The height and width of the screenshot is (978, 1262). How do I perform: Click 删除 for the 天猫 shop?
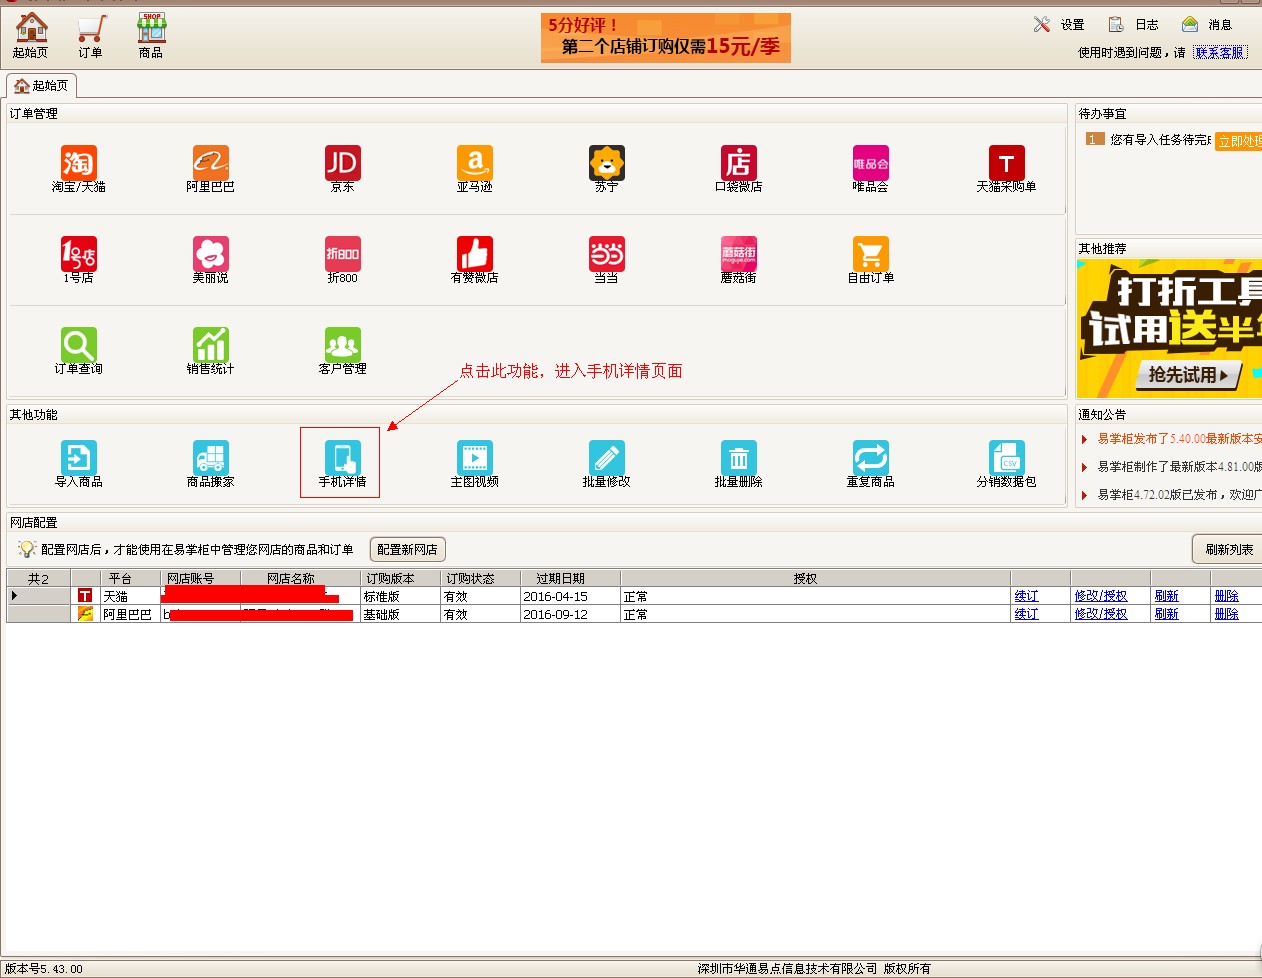1226,596
